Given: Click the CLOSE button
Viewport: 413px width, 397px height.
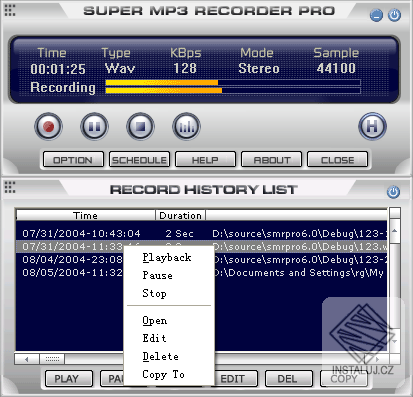Looking at the screenshot, I should coord(337,160).
